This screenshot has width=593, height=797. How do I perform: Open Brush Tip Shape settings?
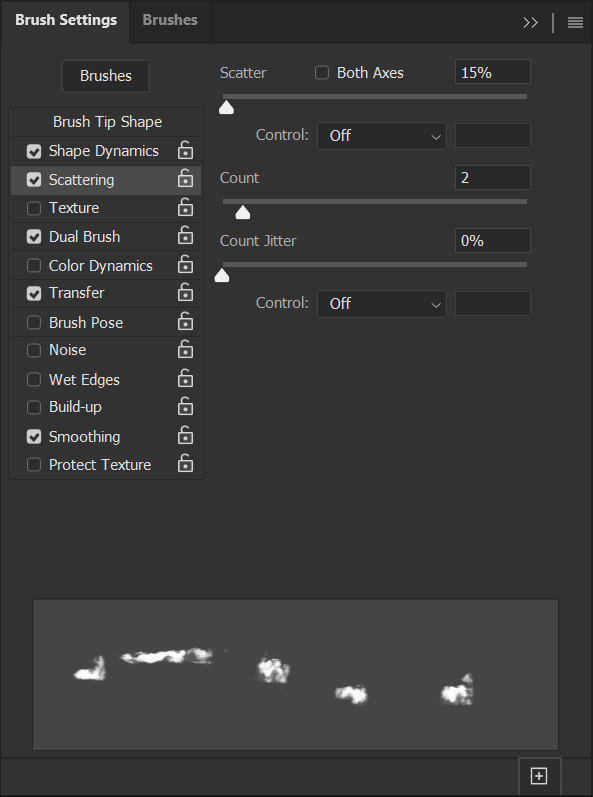pos(107,122)
